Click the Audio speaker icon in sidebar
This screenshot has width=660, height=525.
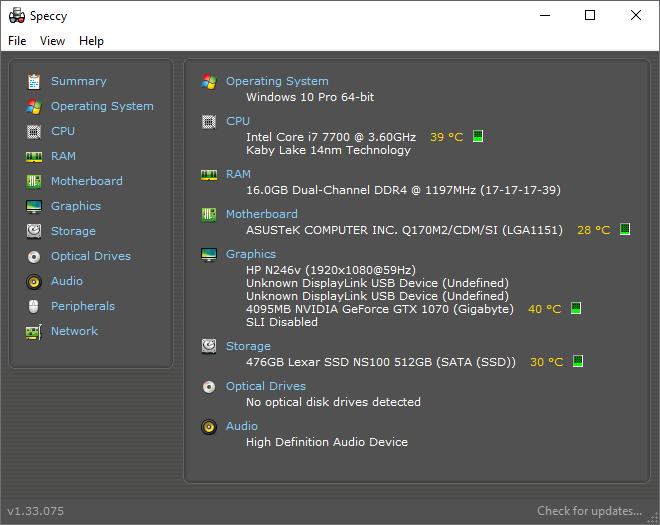[34, 282]
